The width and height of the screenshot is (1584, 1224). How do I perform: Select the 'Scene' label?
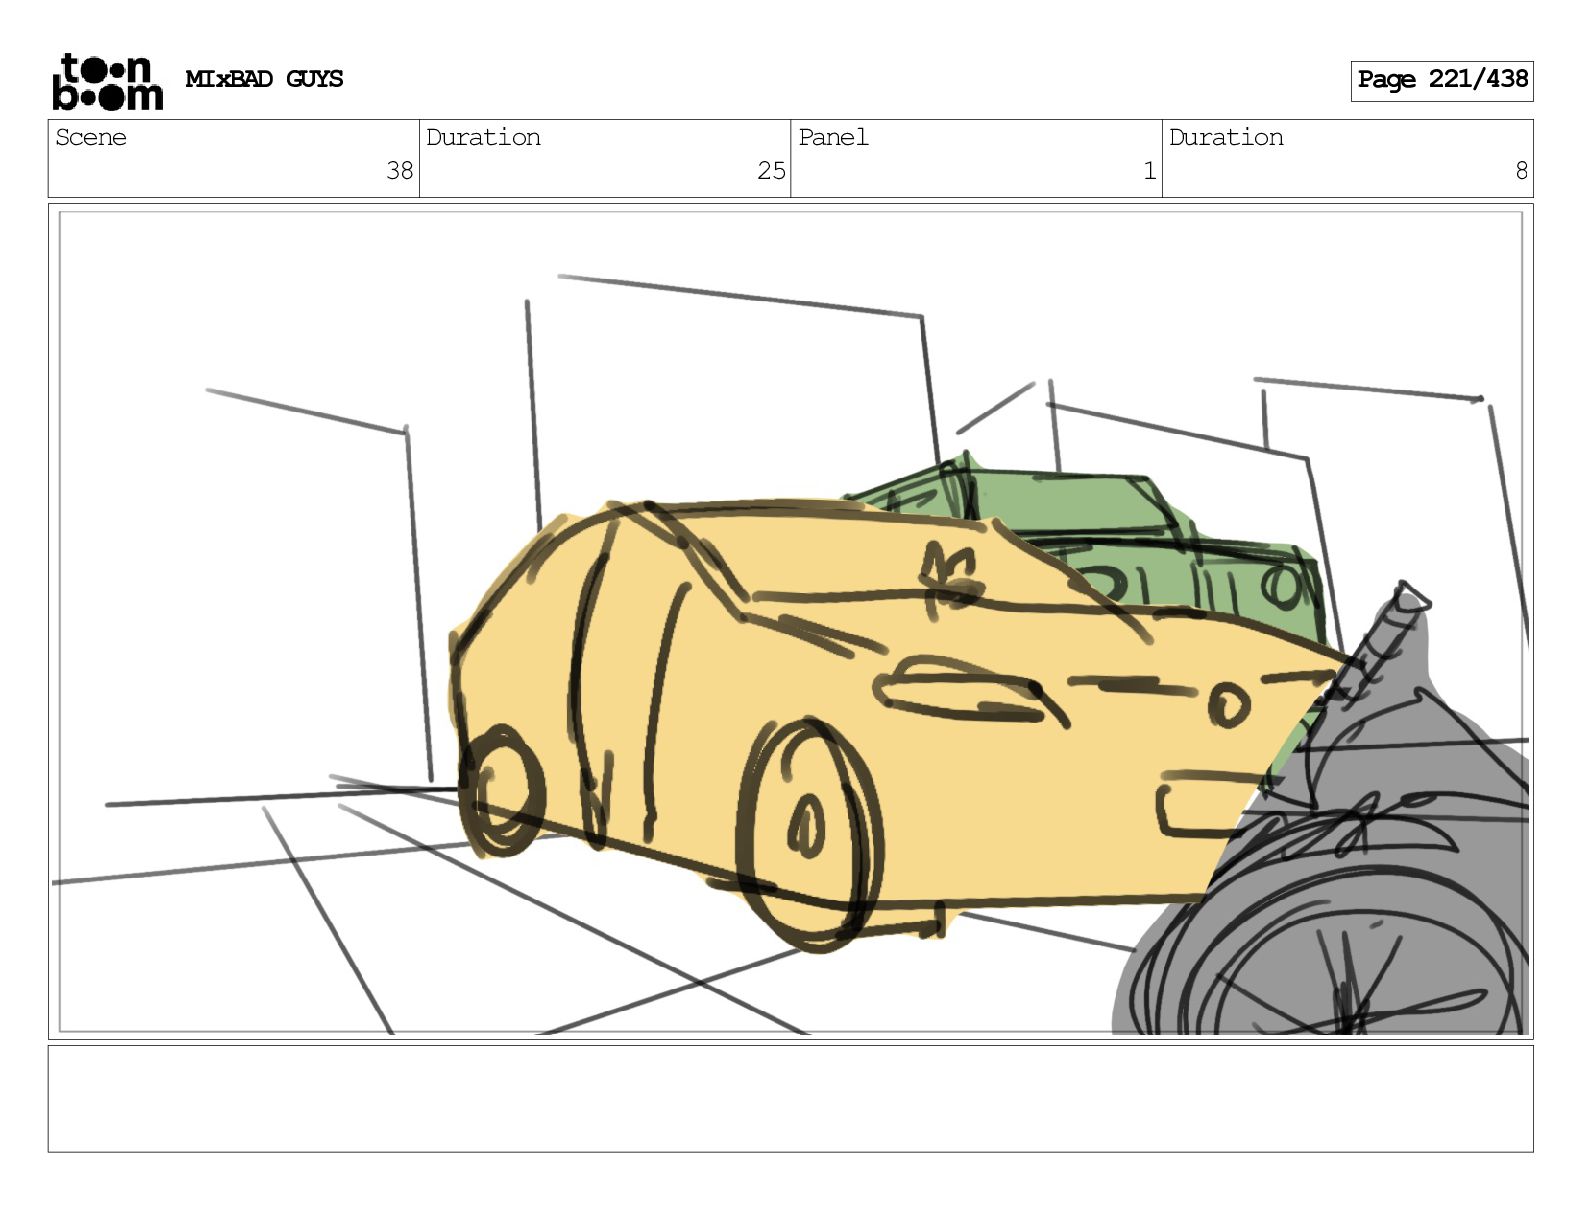(91, 137)
